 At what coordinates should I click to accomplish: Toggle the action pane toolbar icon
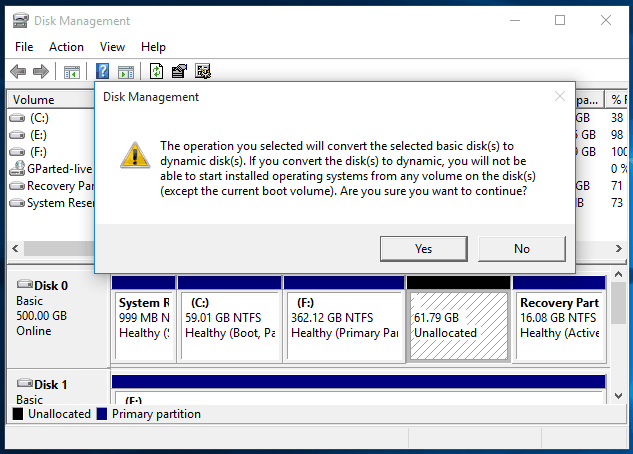(x=126, y=72)
